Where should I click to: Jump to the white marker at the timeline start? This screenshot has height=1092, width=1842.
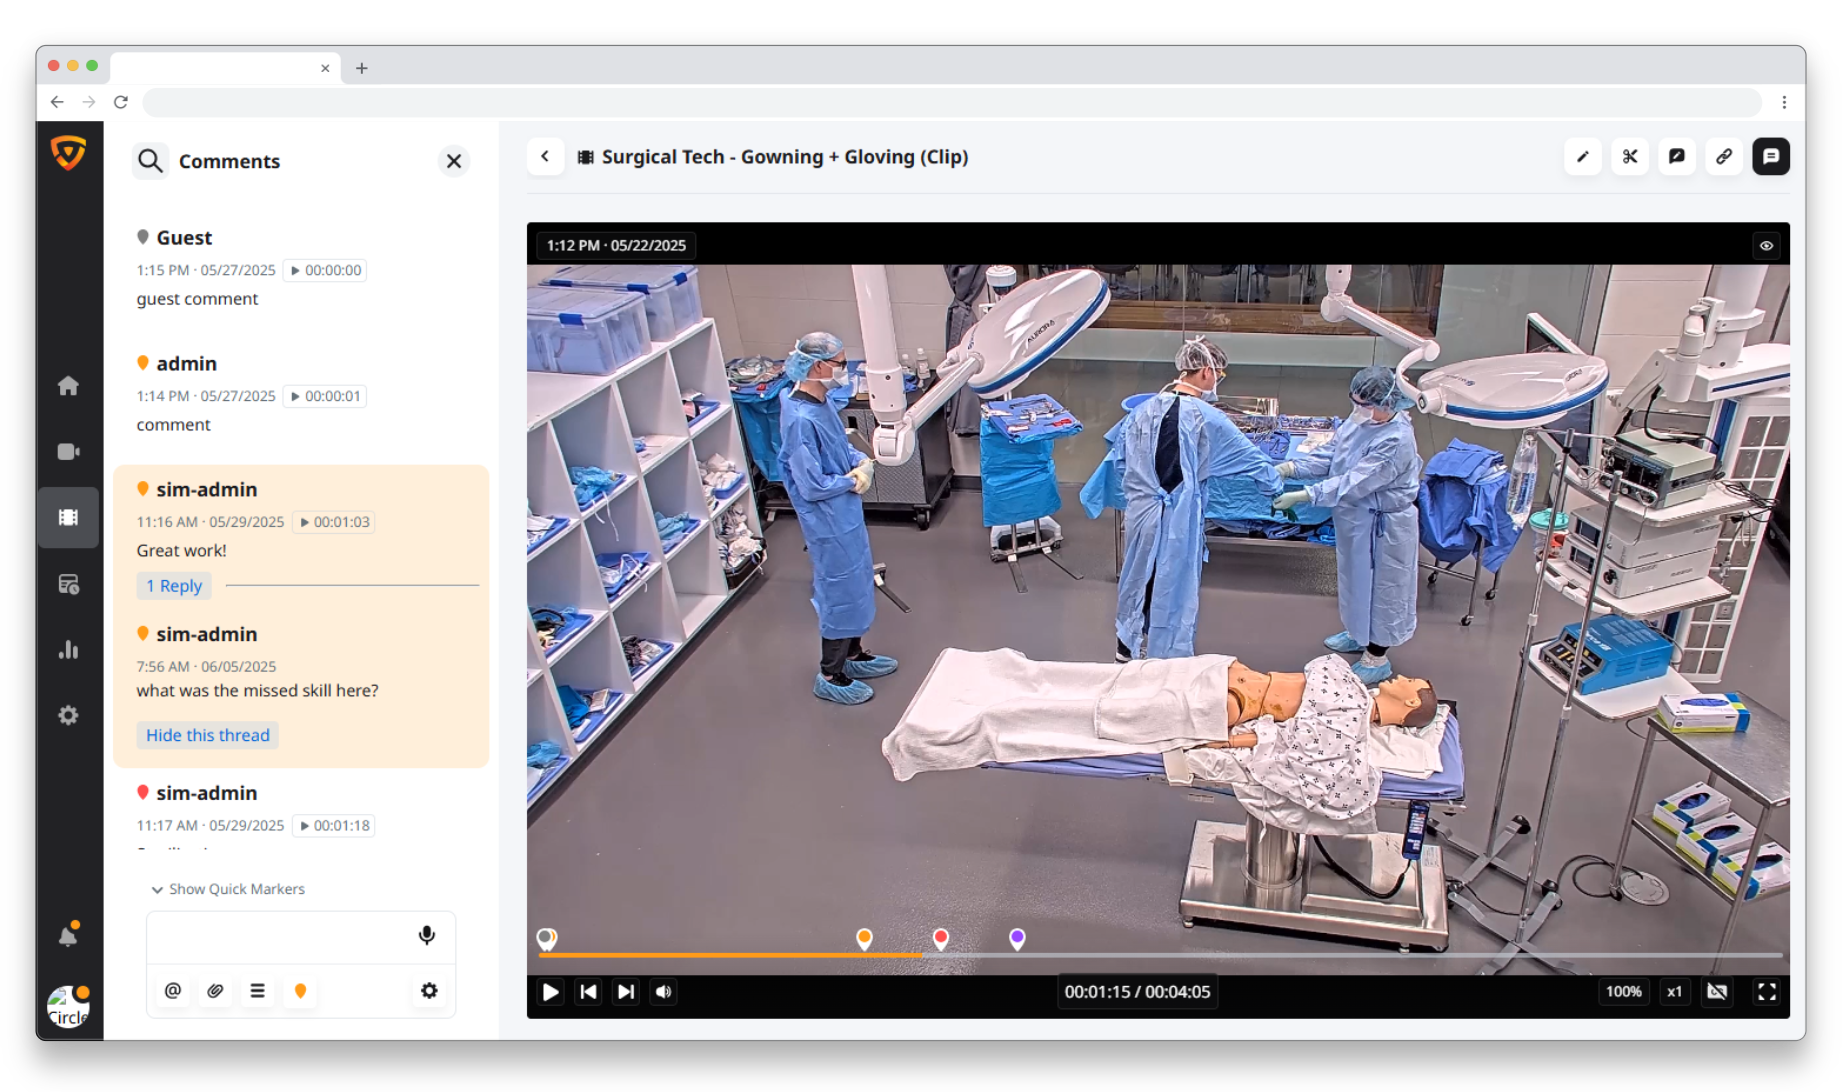[546, 938]
